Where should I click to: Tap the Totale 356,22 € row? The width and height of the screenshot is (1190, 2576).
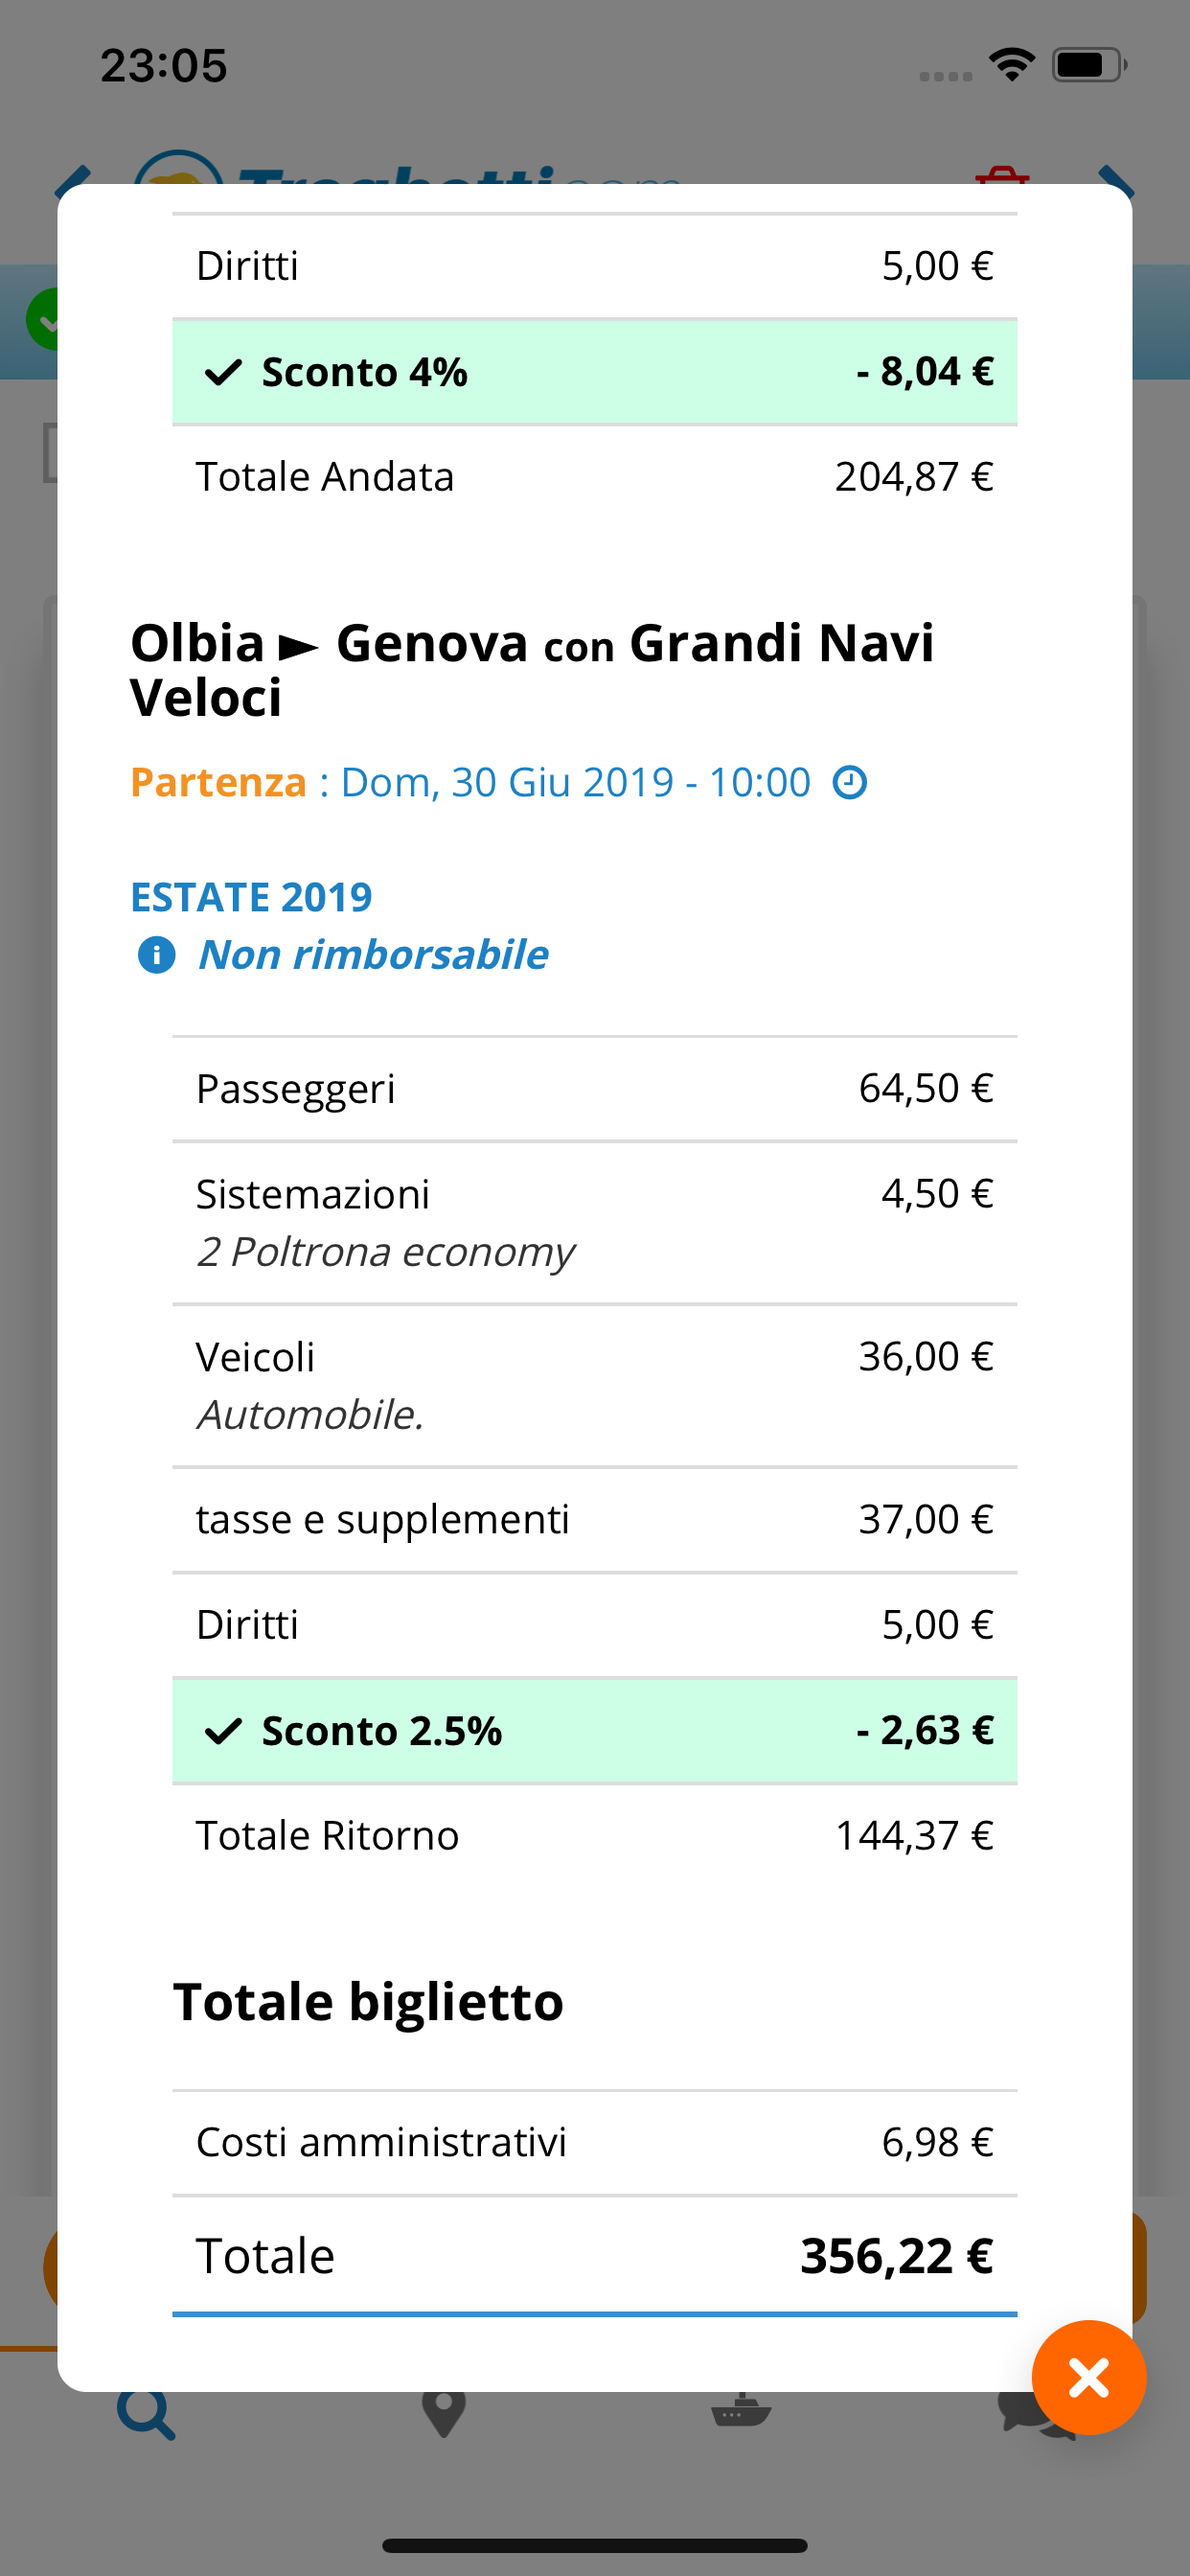coord(594,2256)
